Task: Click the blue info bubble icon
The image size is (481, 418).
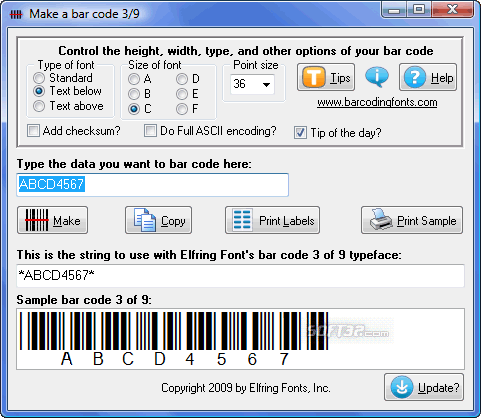Action: (377, 77)
